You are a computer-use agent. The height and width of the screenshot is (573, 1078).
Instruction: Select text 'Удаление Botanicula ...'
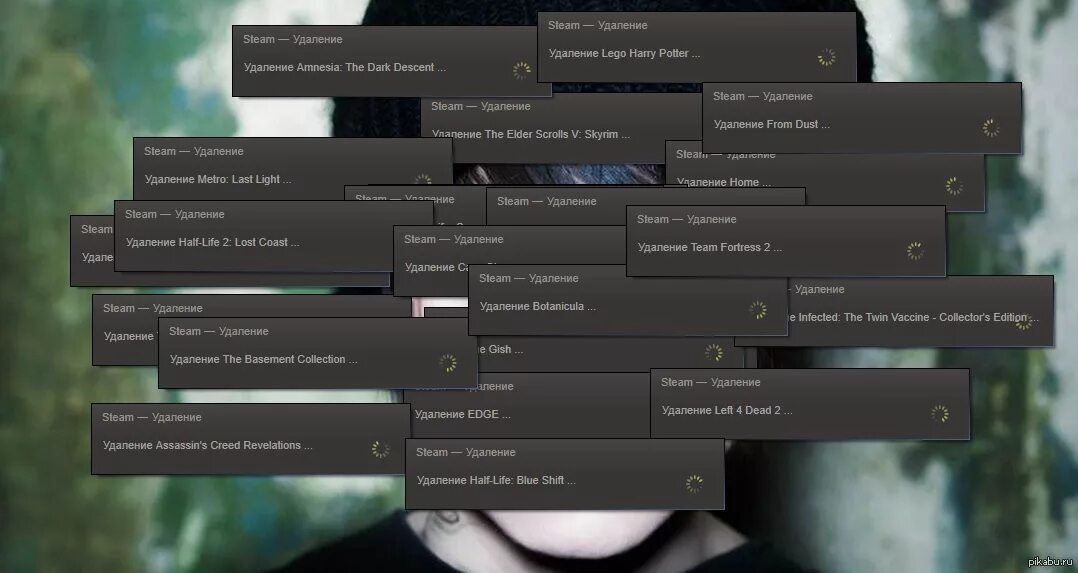click(538, 307)
